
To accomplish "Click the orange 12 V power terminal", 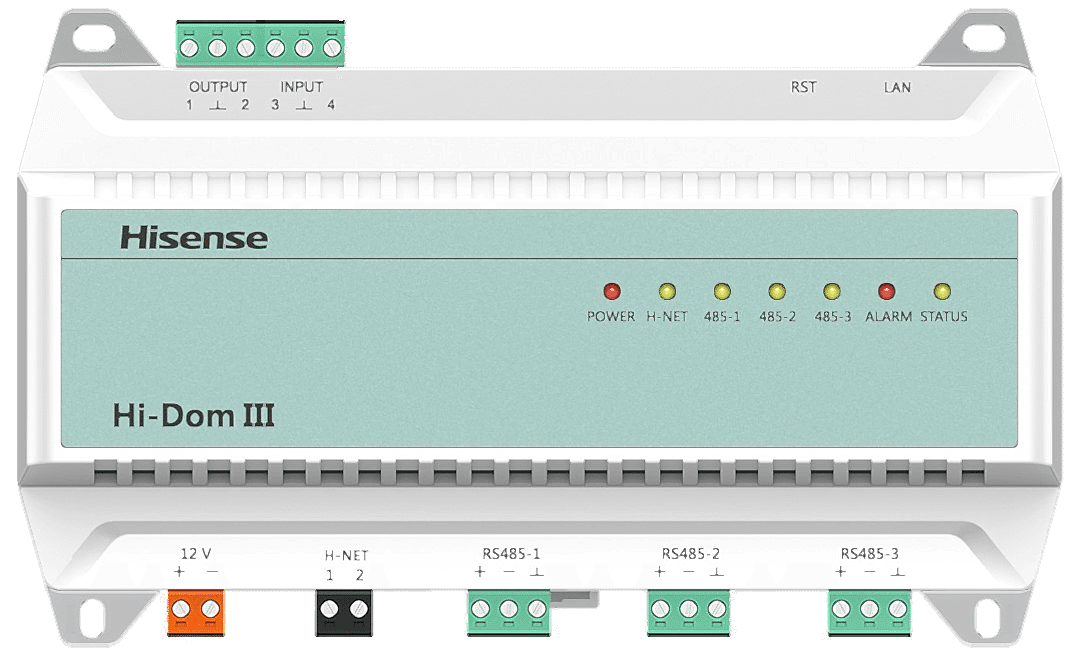I will pyautogui.click(x=194, y=609).
